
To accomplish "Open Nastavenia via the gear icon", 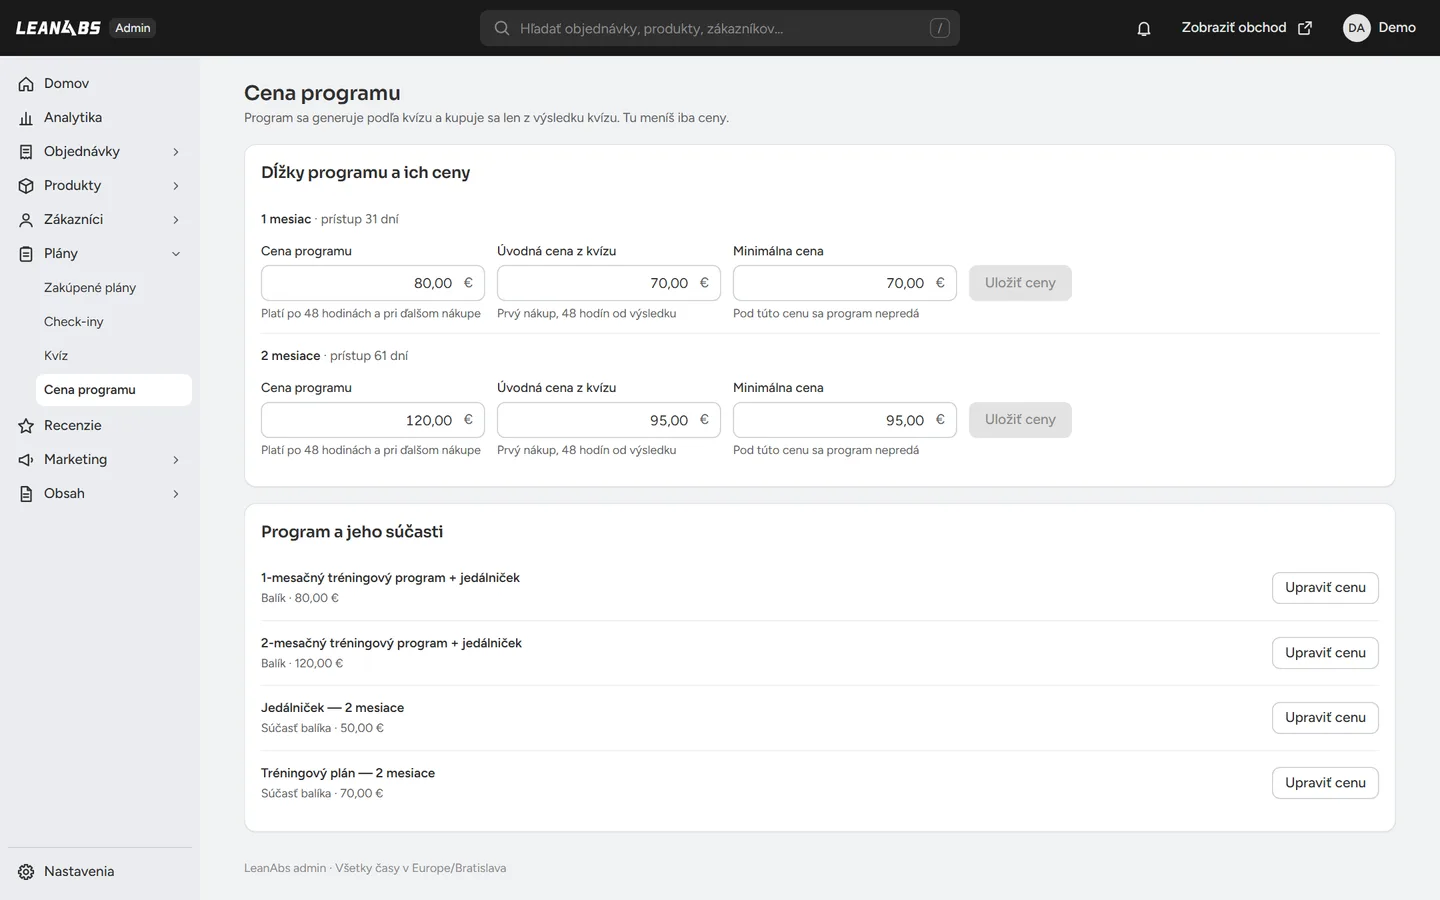I will click(26, 872).
